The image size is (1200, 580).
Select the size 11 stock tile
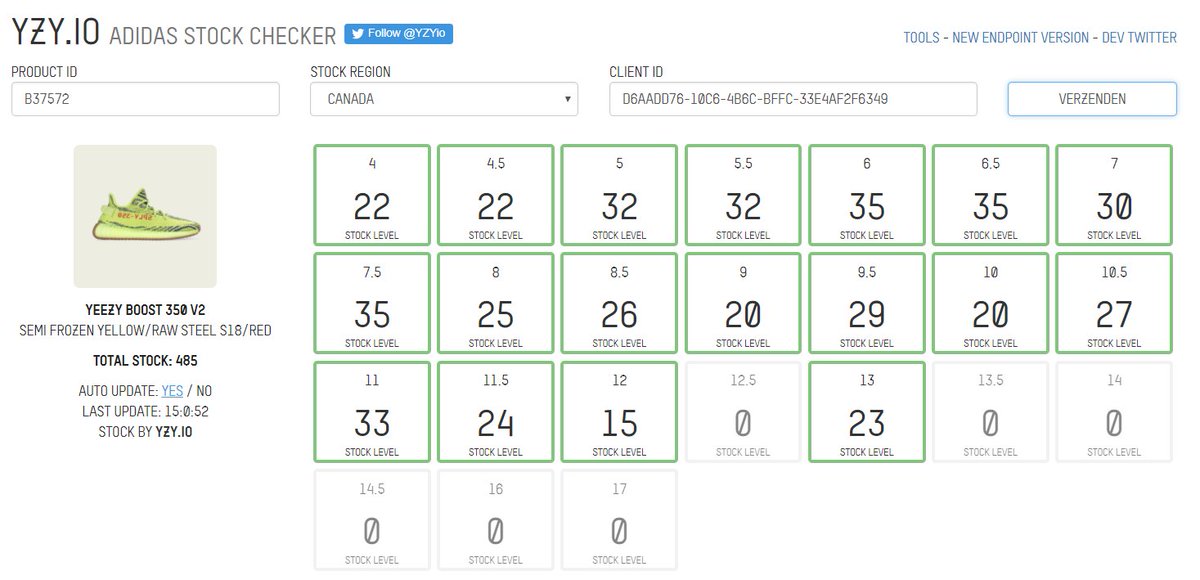(x=372, y=412)
